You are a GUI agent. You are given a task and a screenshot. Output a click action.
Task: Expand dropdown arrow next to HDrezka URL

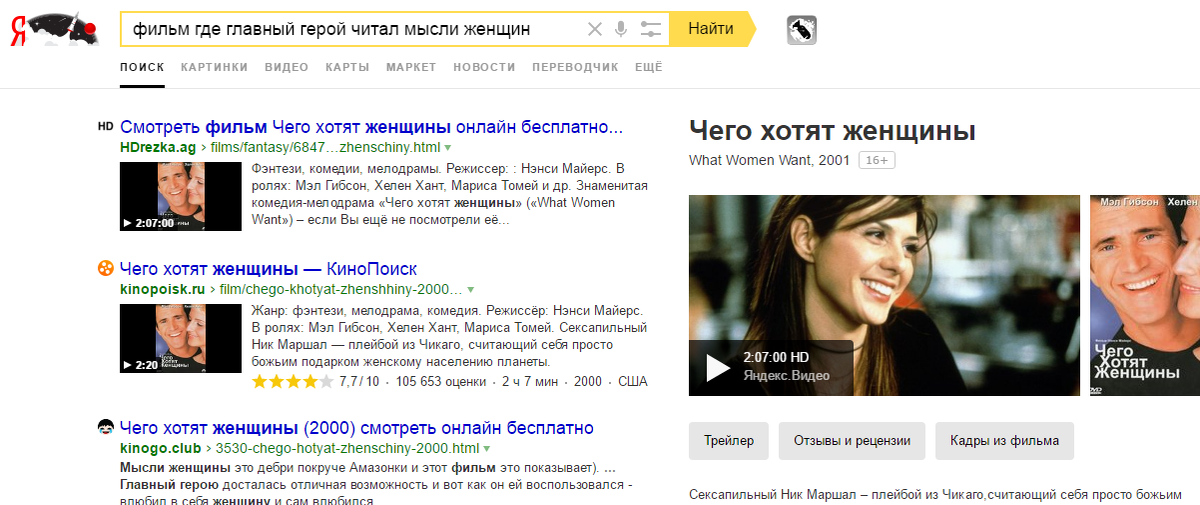click(x=447, y=148)
